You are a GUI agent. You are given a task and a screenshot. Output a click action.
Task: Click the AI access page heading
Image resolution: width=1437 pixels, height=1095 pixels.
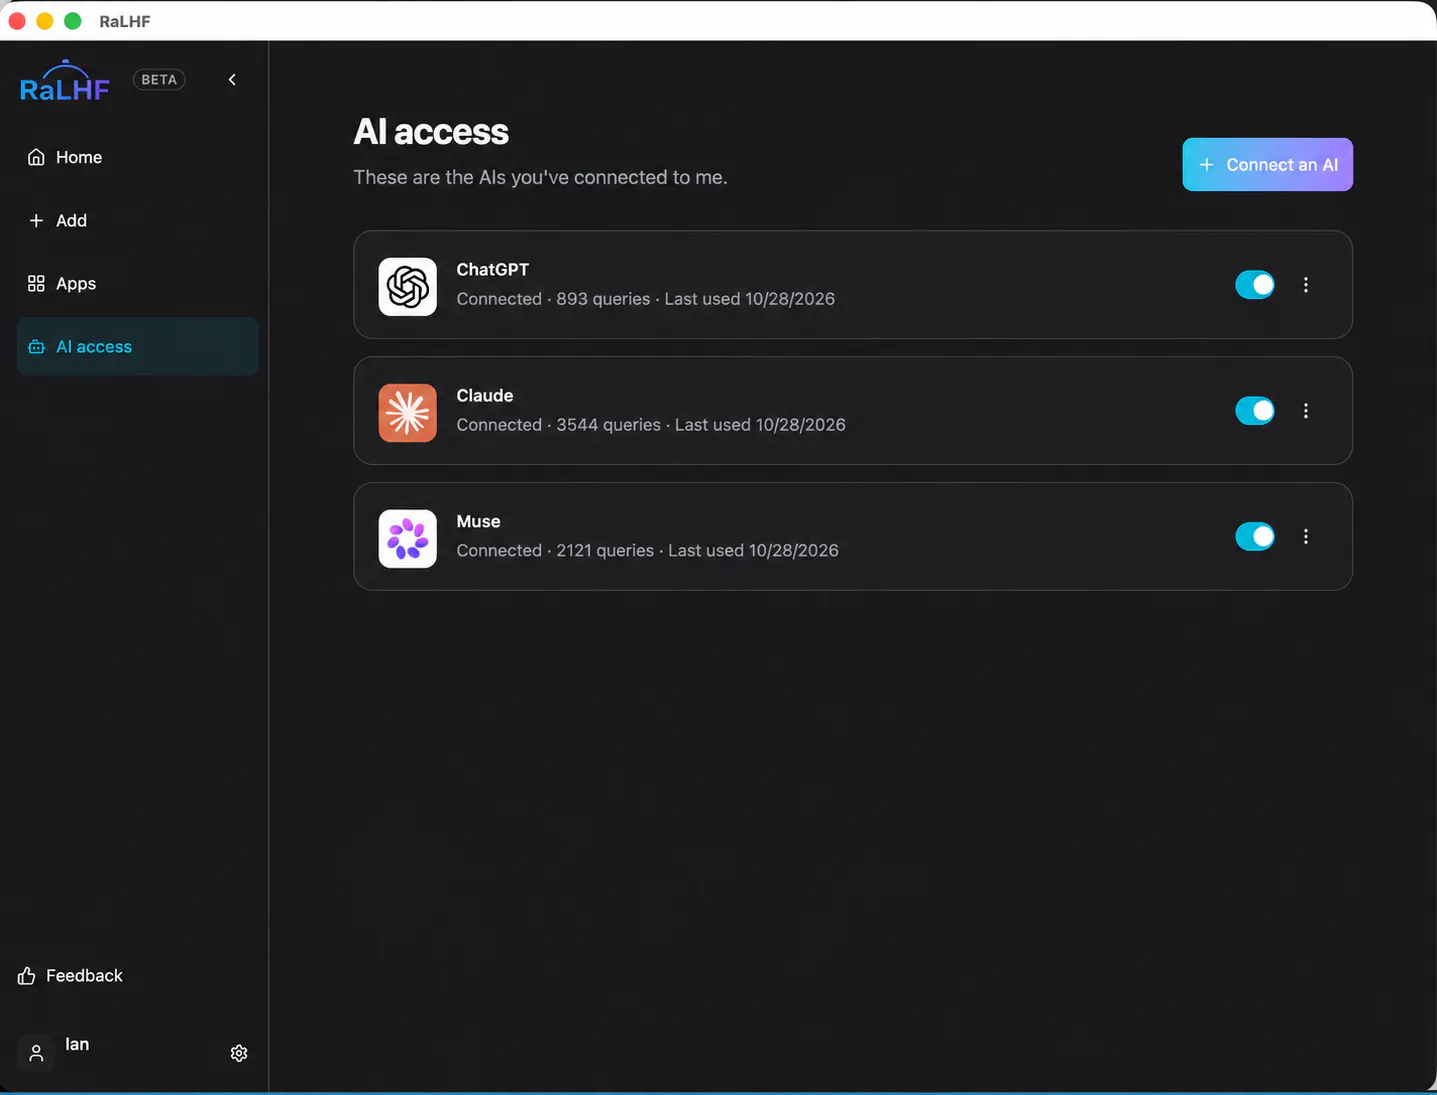(431, 132)
